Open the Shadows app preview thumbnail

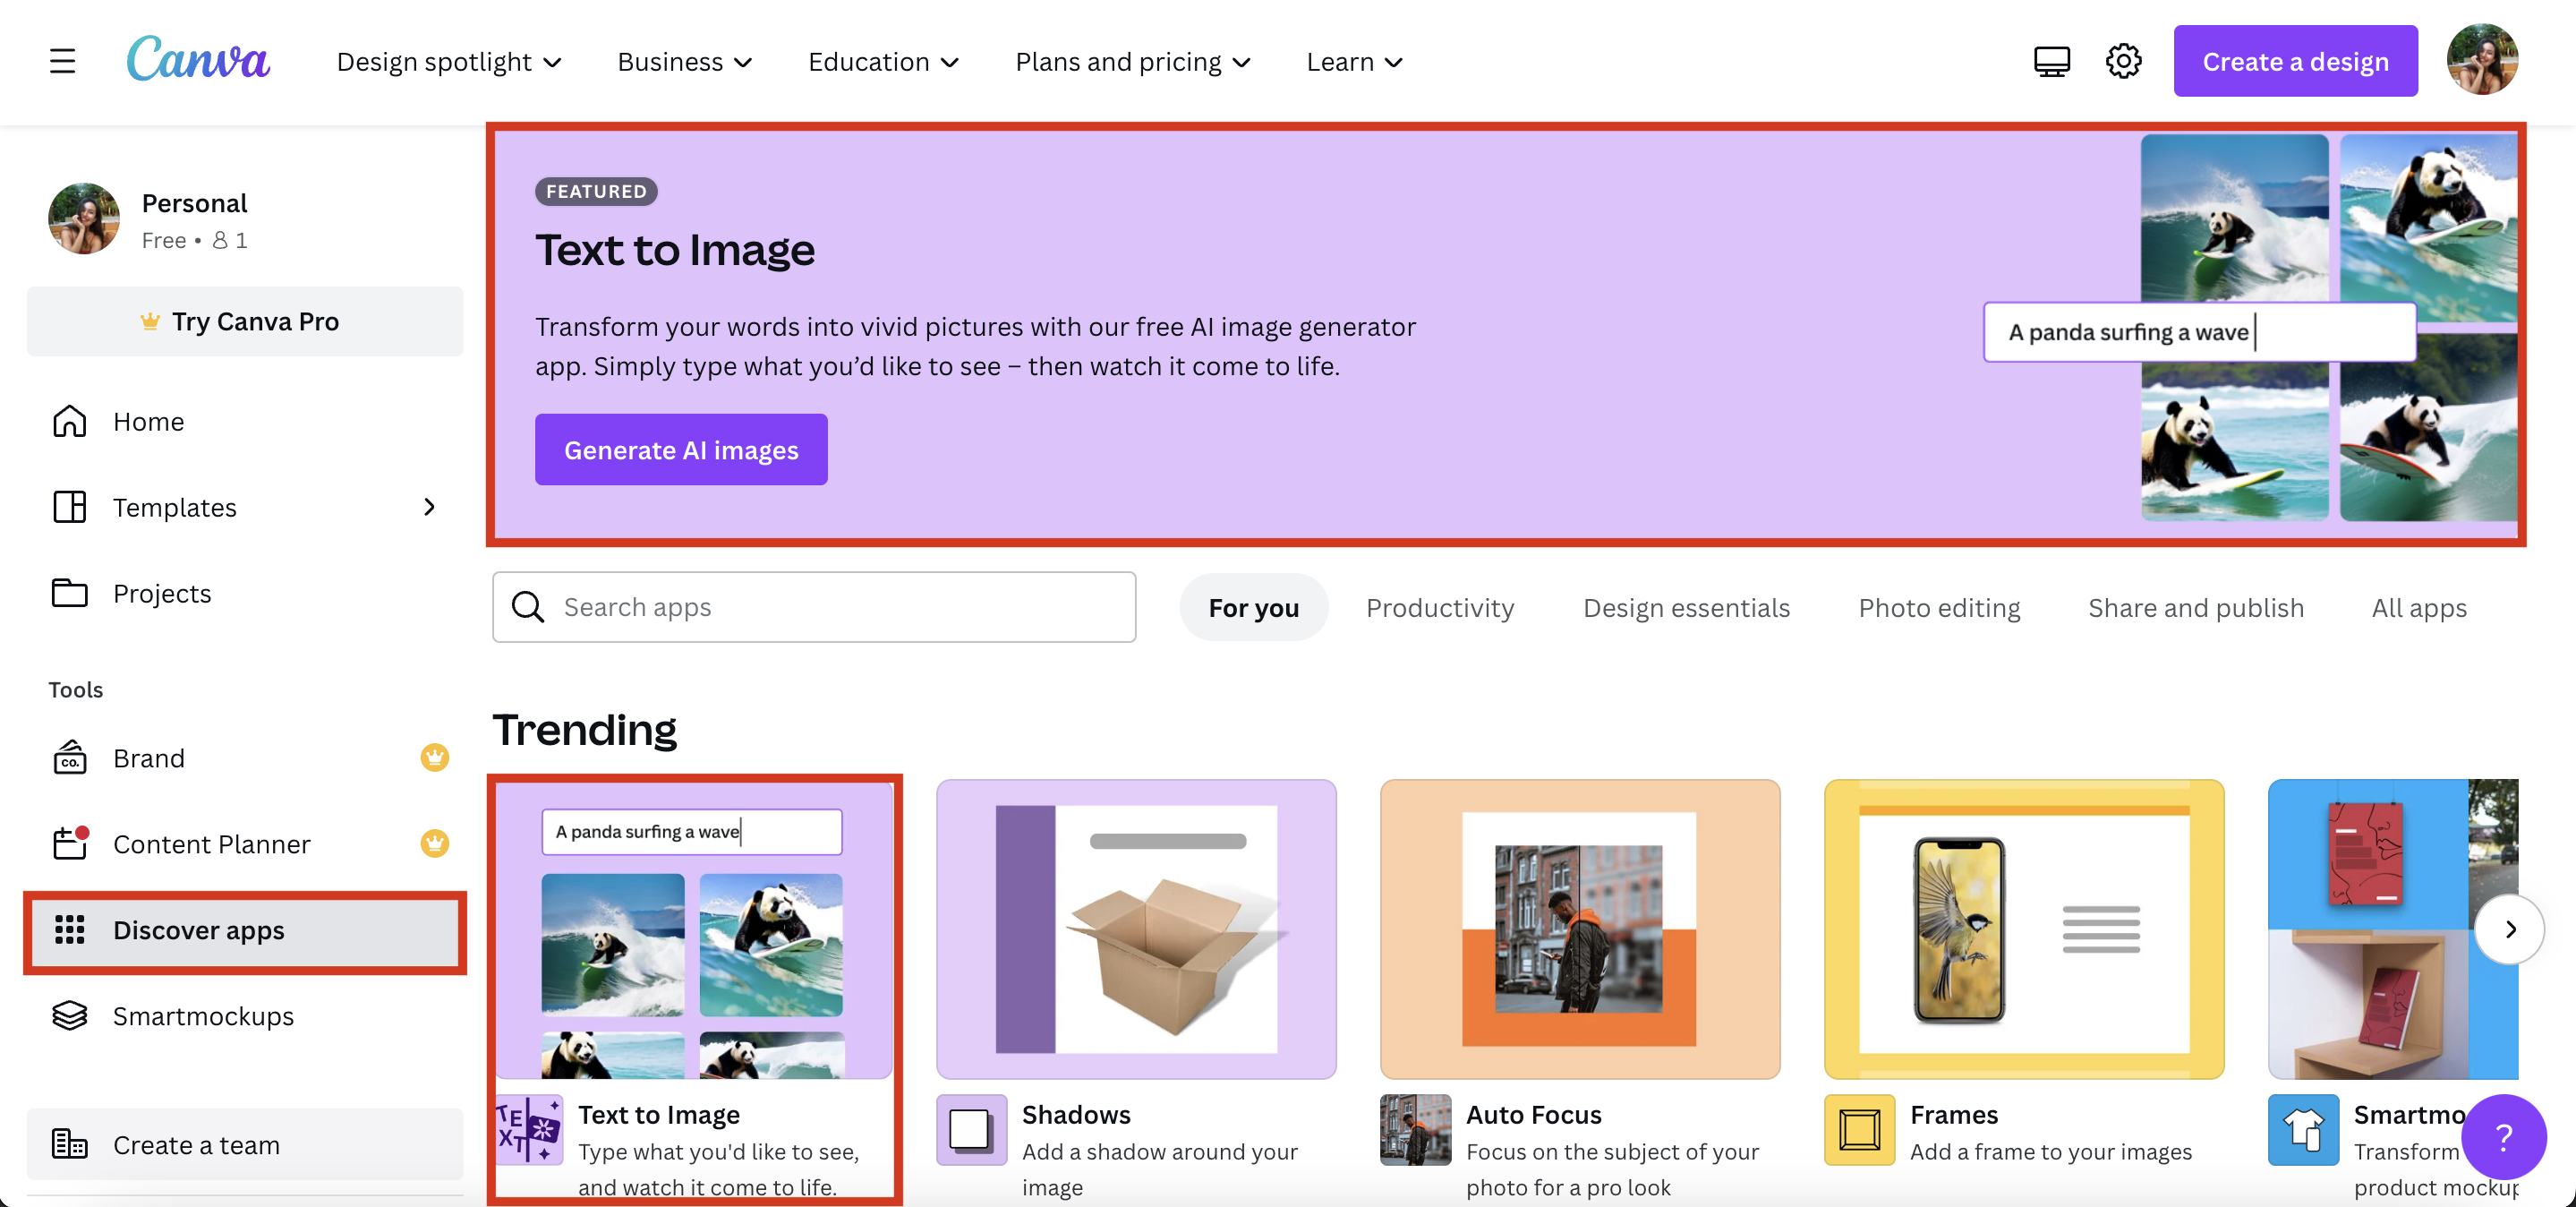click(1136, 929)
